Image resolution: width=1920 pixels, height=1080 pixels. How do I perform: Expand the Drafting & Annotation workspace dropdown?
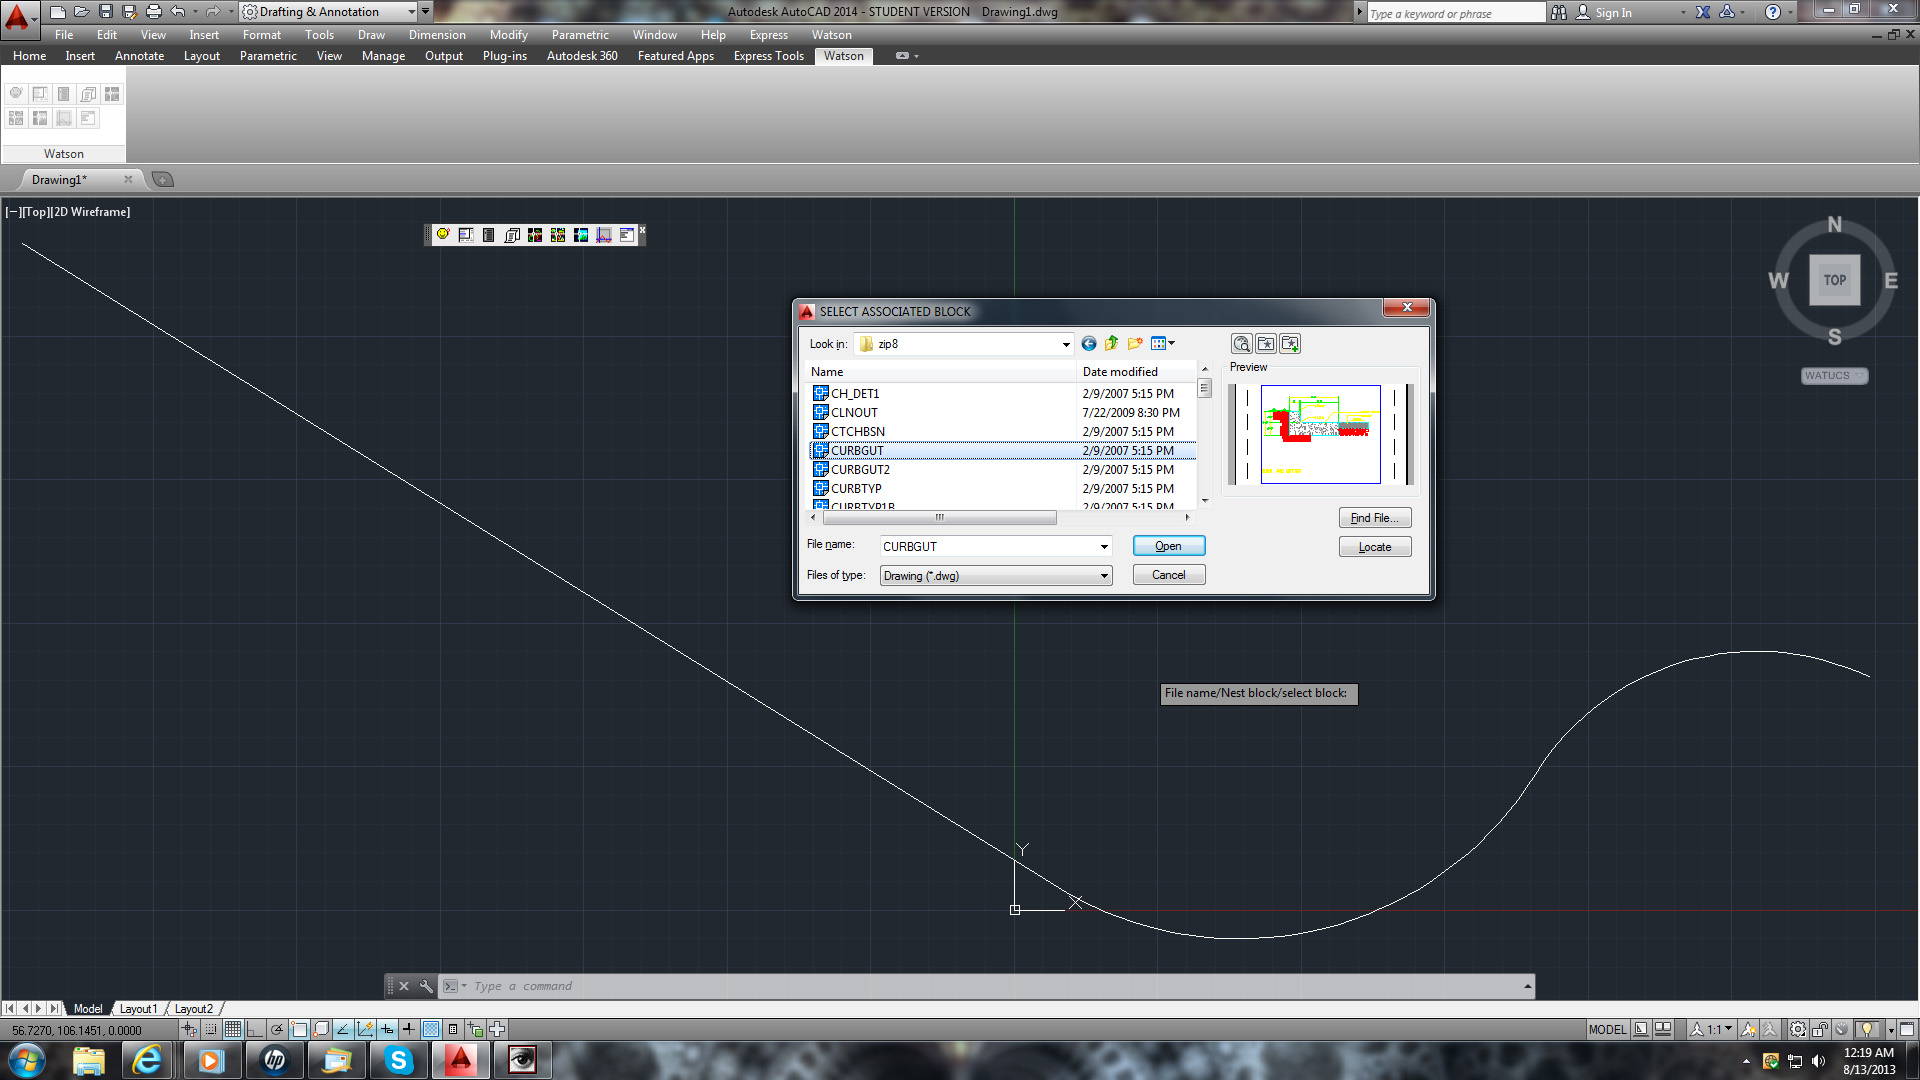(x=411, y=12)
